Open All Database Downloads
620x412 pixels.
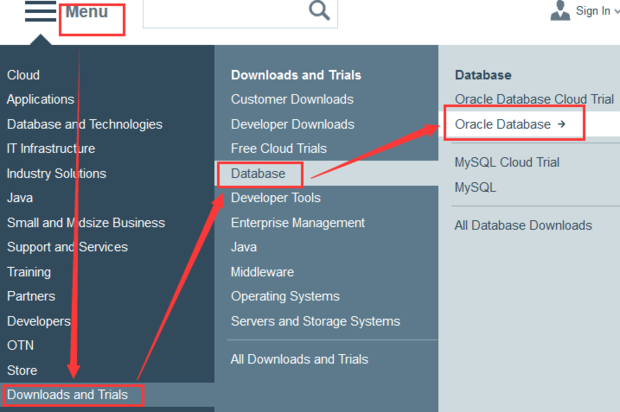pos(523,226)
